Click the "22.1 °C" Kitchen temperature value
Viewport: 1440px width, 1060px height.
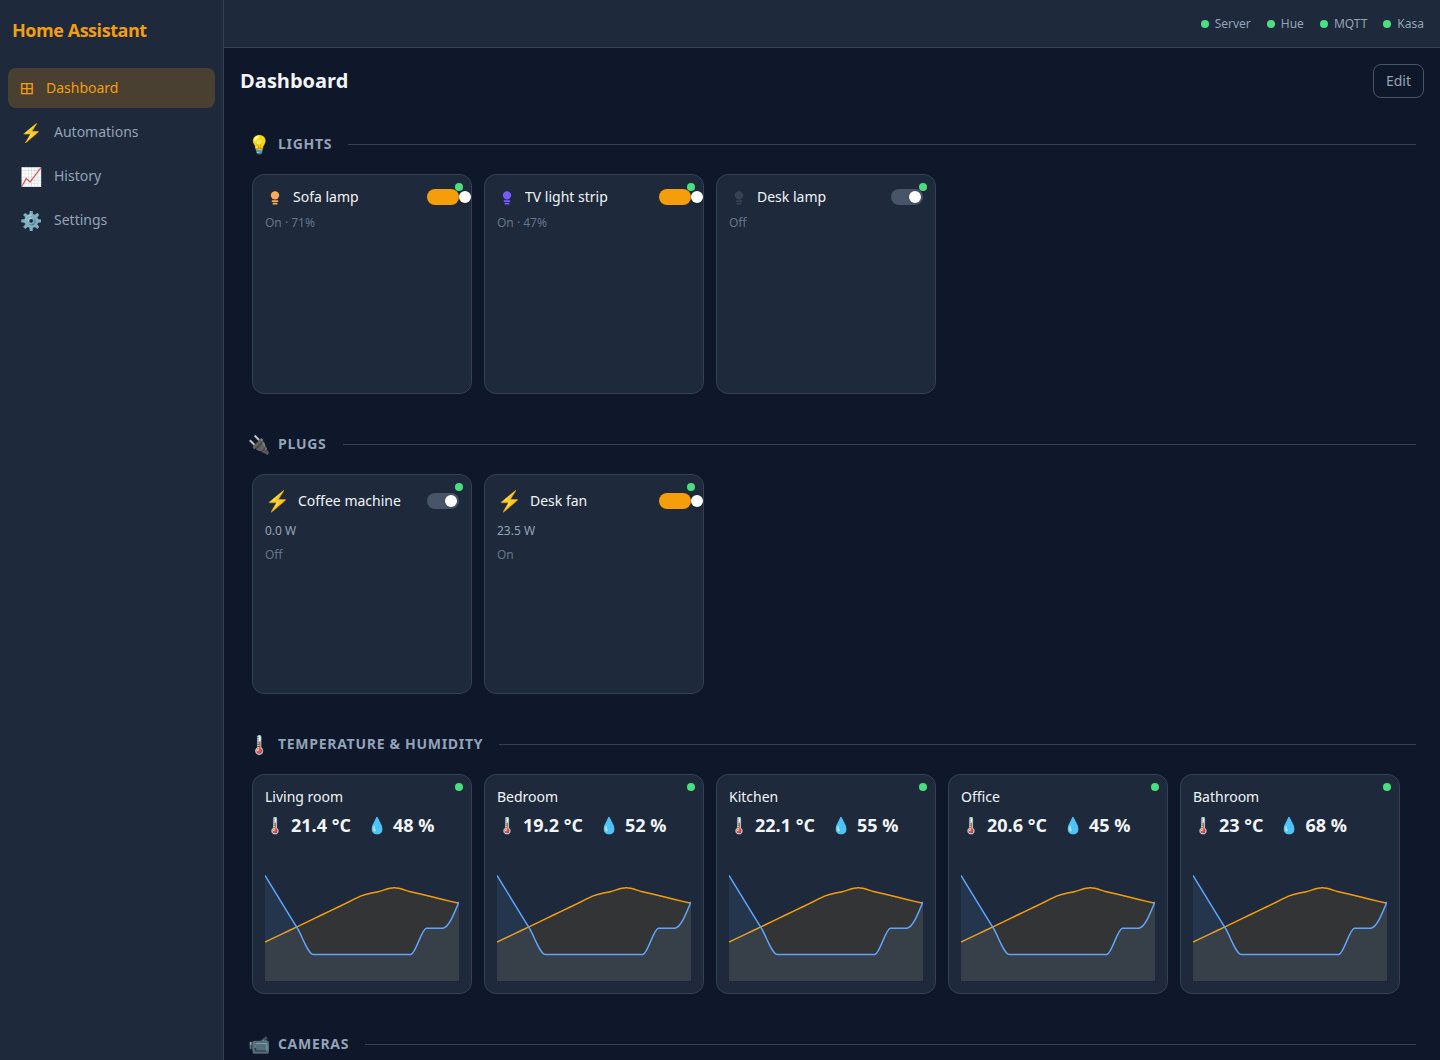coord(785,826)
